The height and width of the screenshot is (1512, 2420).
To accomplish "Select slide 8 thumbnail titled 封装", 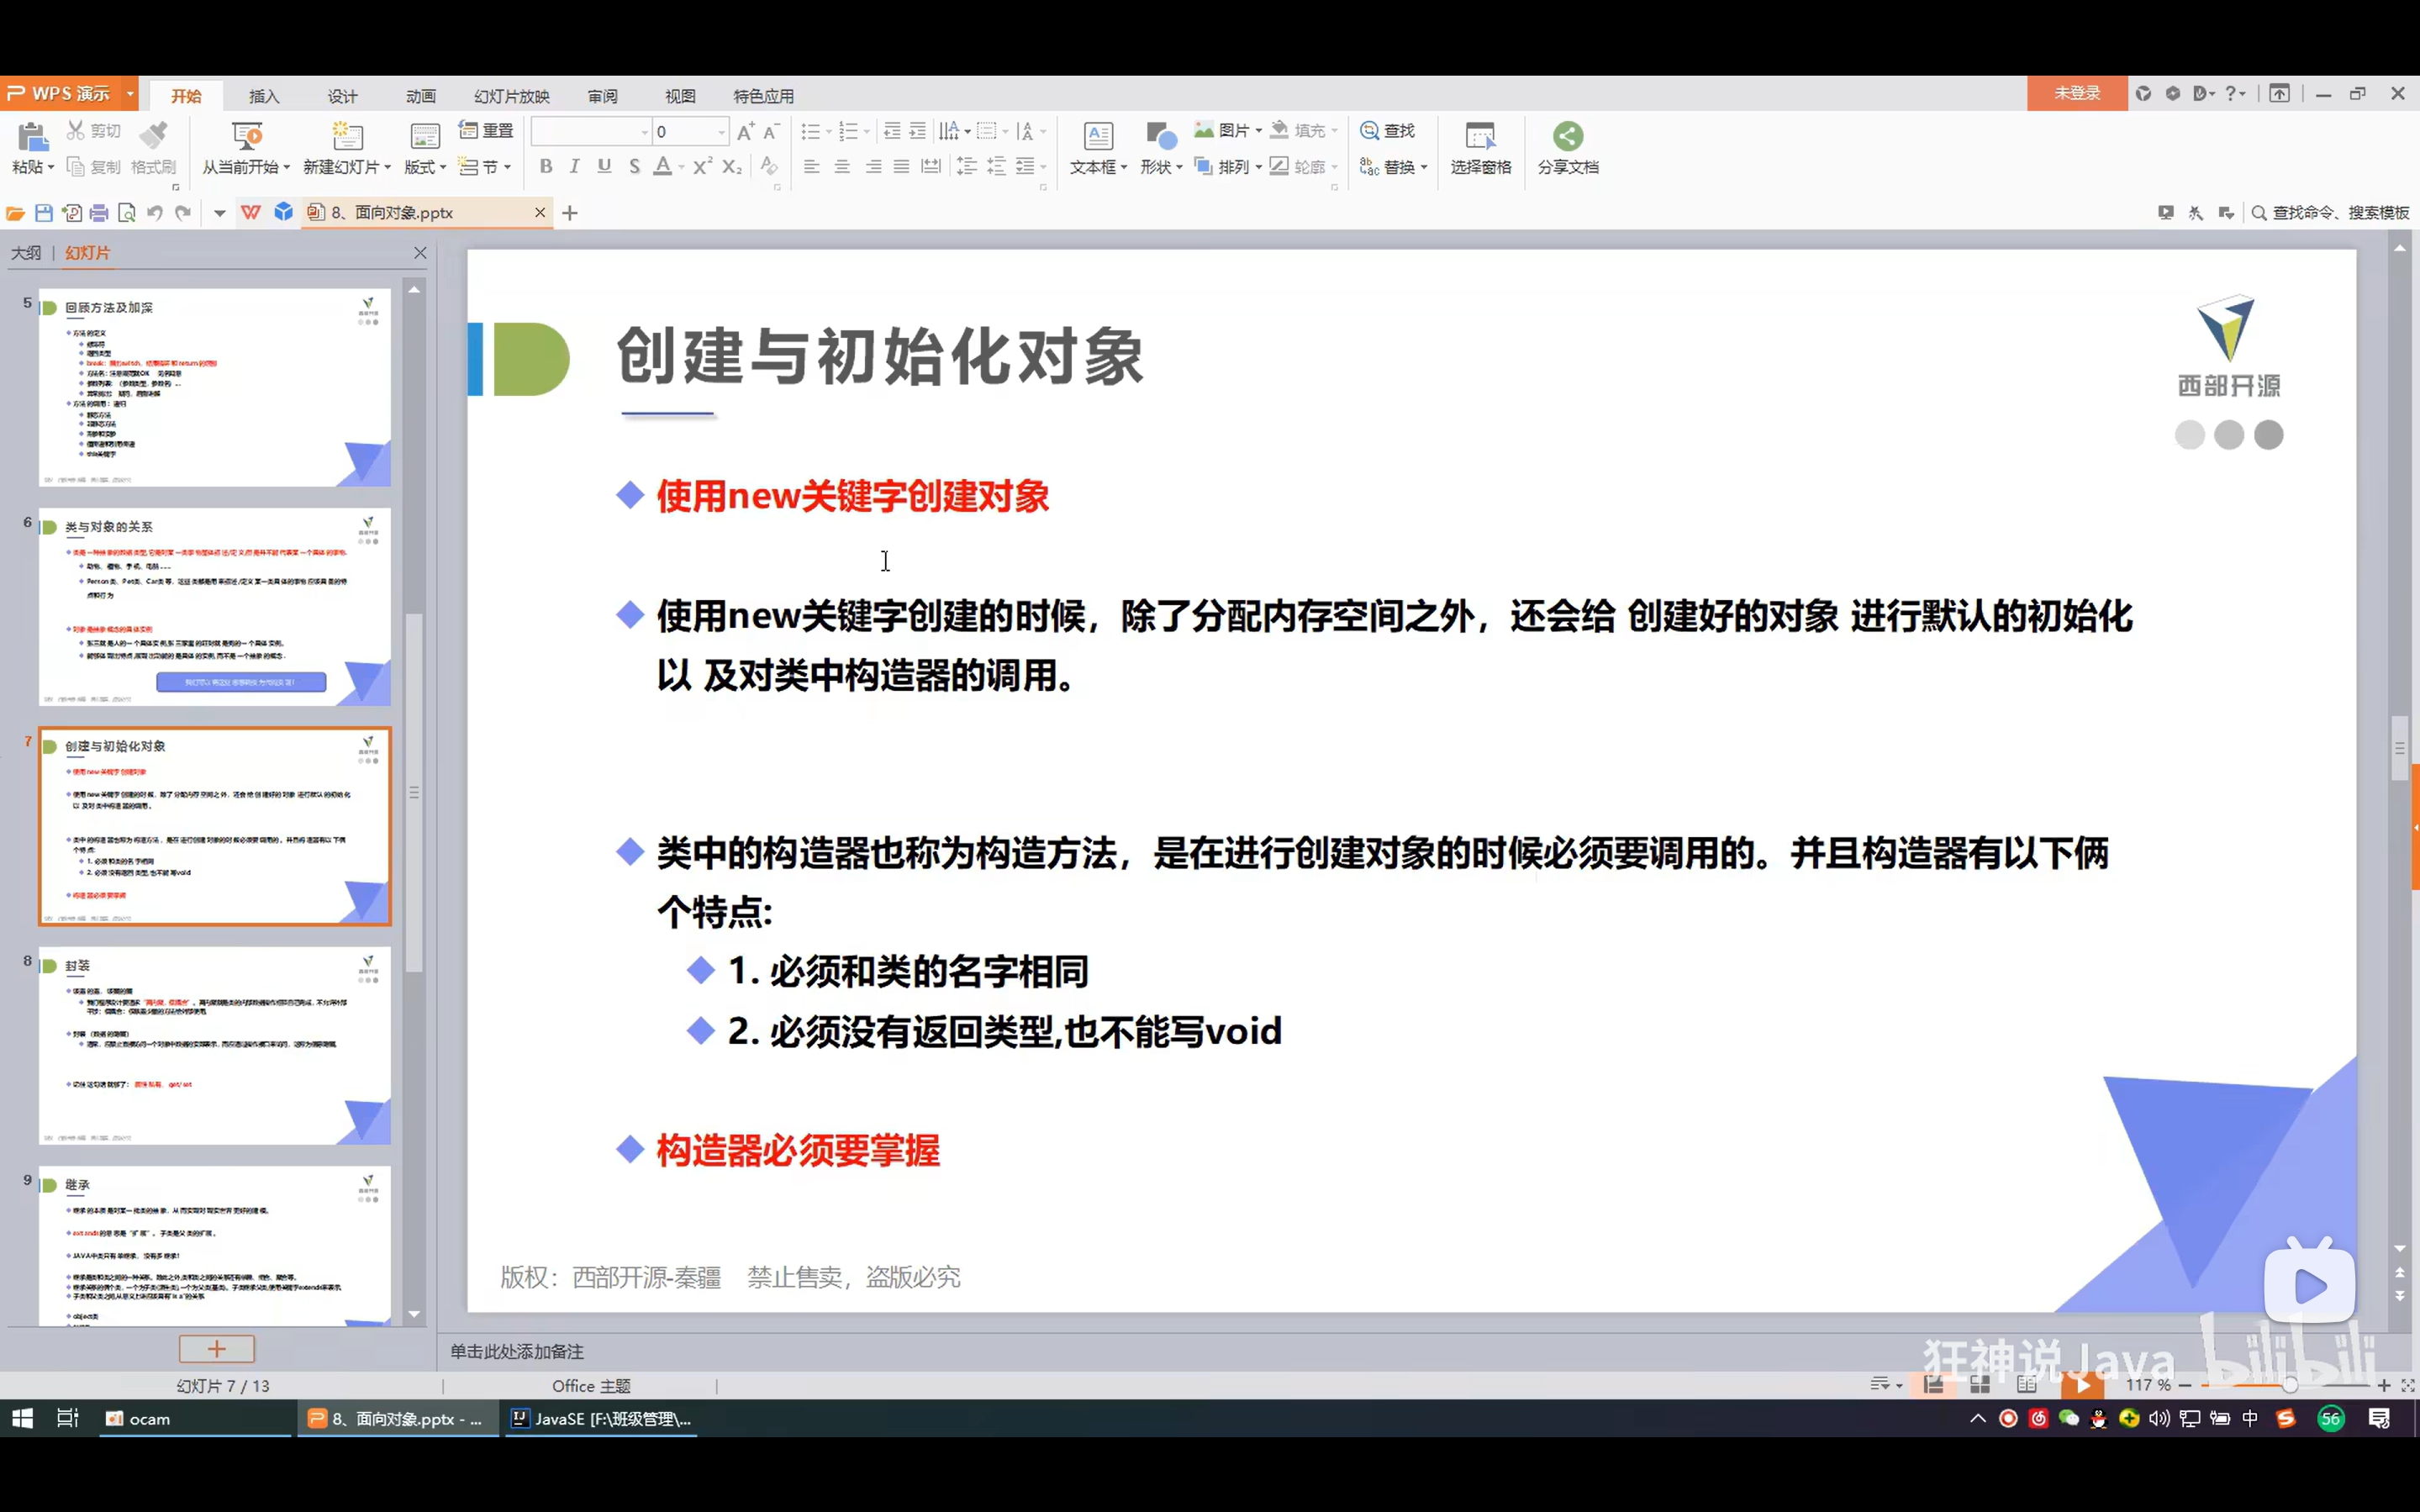I will 214,1045.
